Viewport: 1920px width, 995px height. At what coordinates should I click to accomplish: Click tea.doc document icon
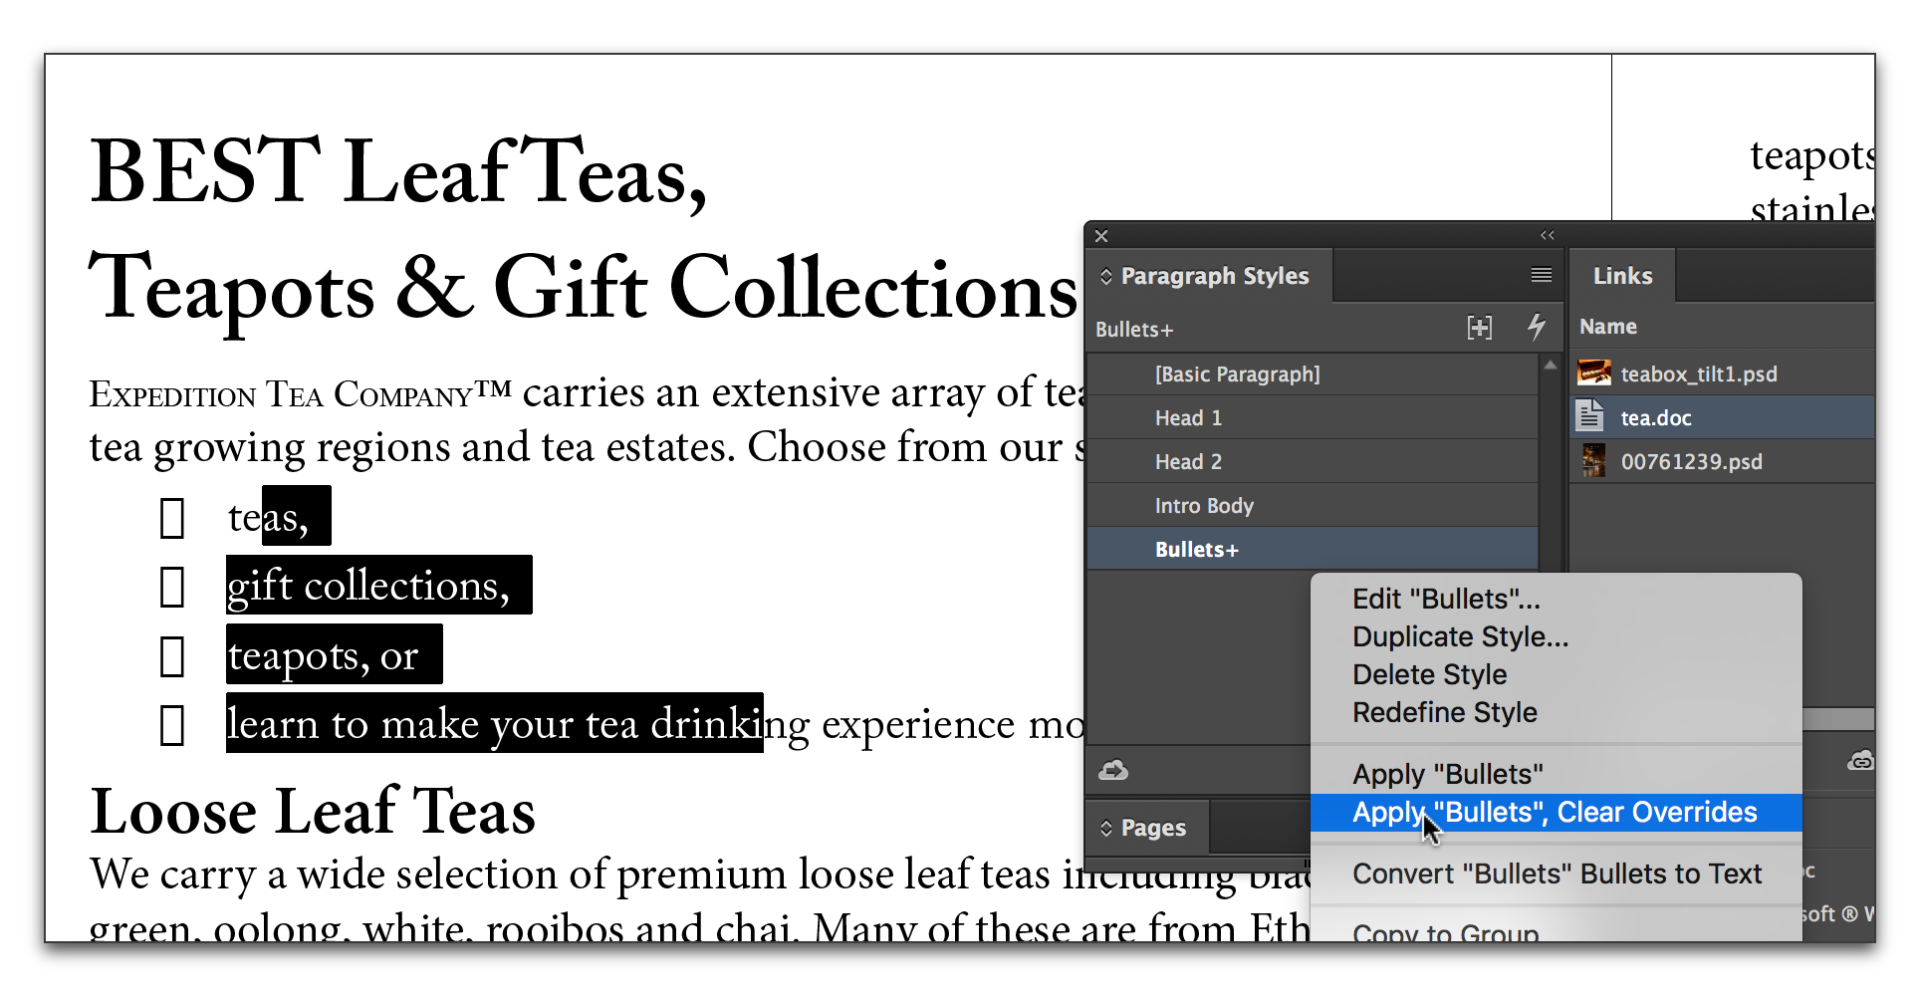click(1590, 416)
